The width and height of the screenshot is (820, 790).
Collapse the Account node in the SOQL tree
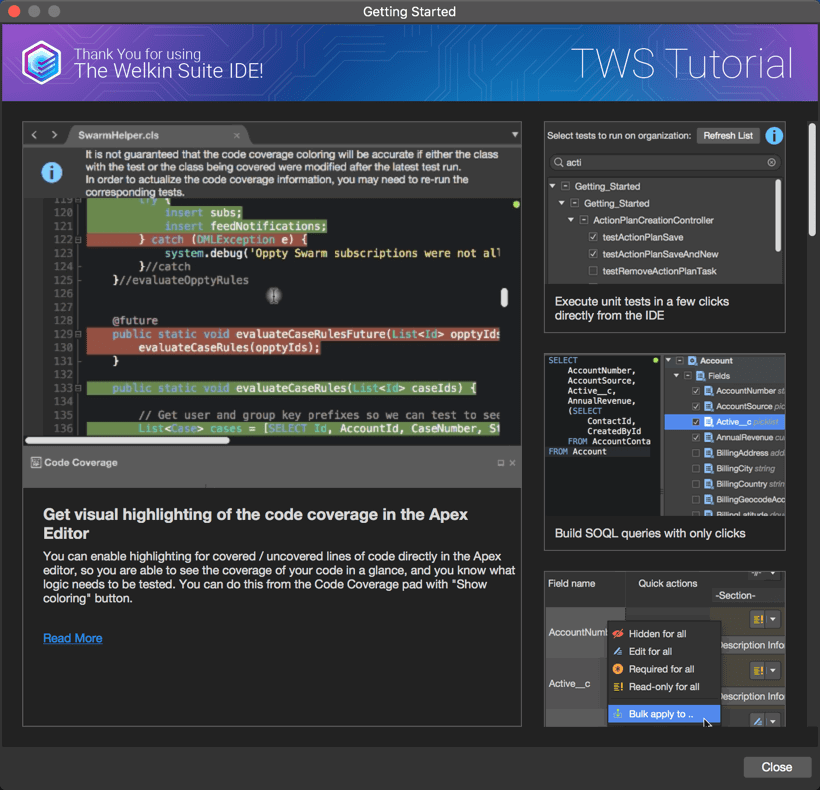point(668,360)
